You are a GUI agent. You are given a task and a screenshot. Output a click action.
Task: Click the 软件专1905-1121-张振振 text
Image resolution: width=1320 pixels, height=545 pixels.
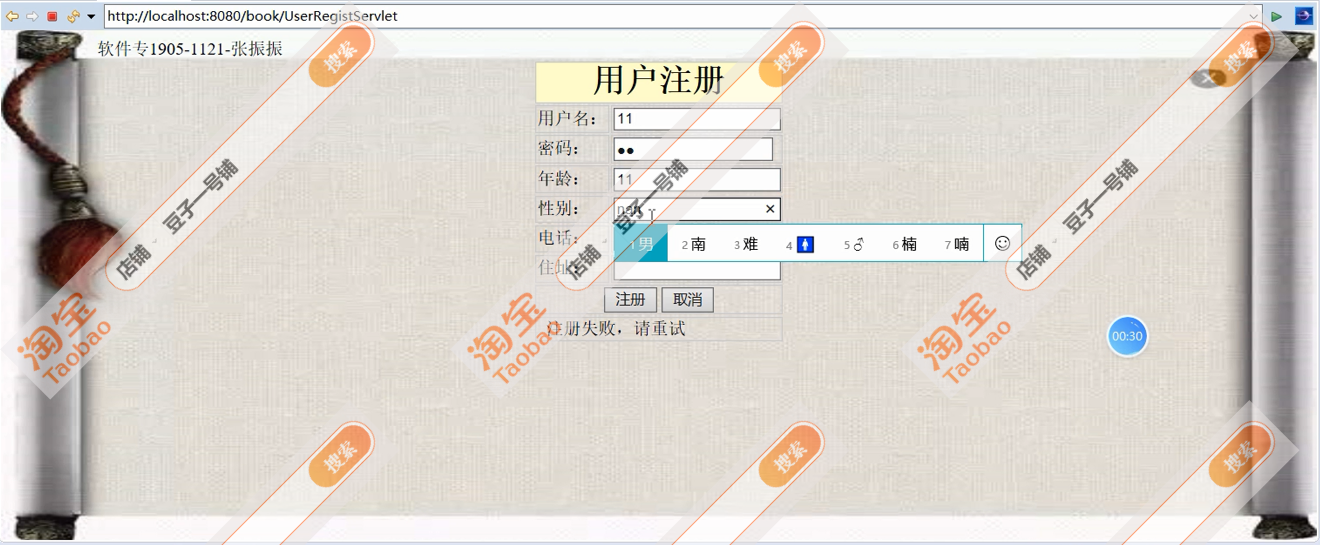pyautogui.click(x=190, y=48)
